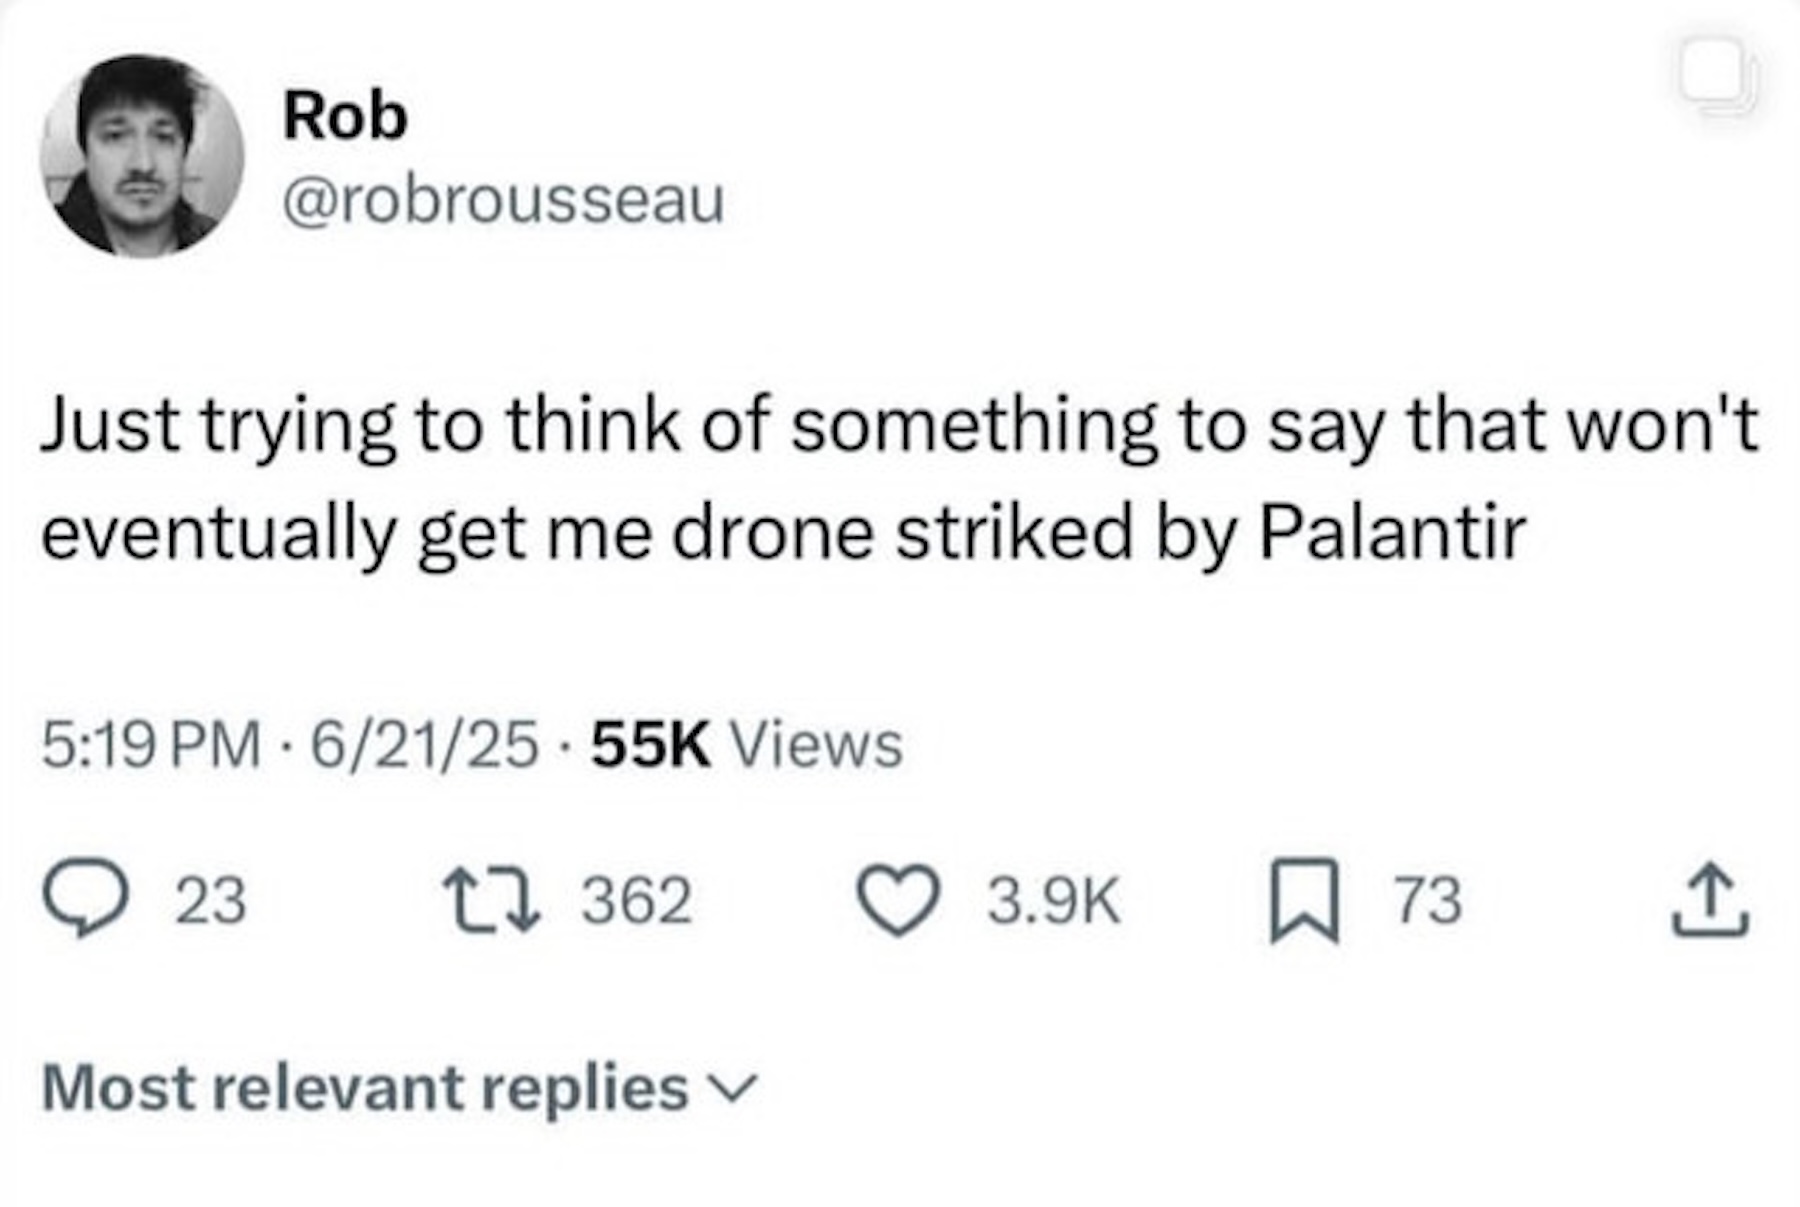Open the share icon menu

point(1711,899)
